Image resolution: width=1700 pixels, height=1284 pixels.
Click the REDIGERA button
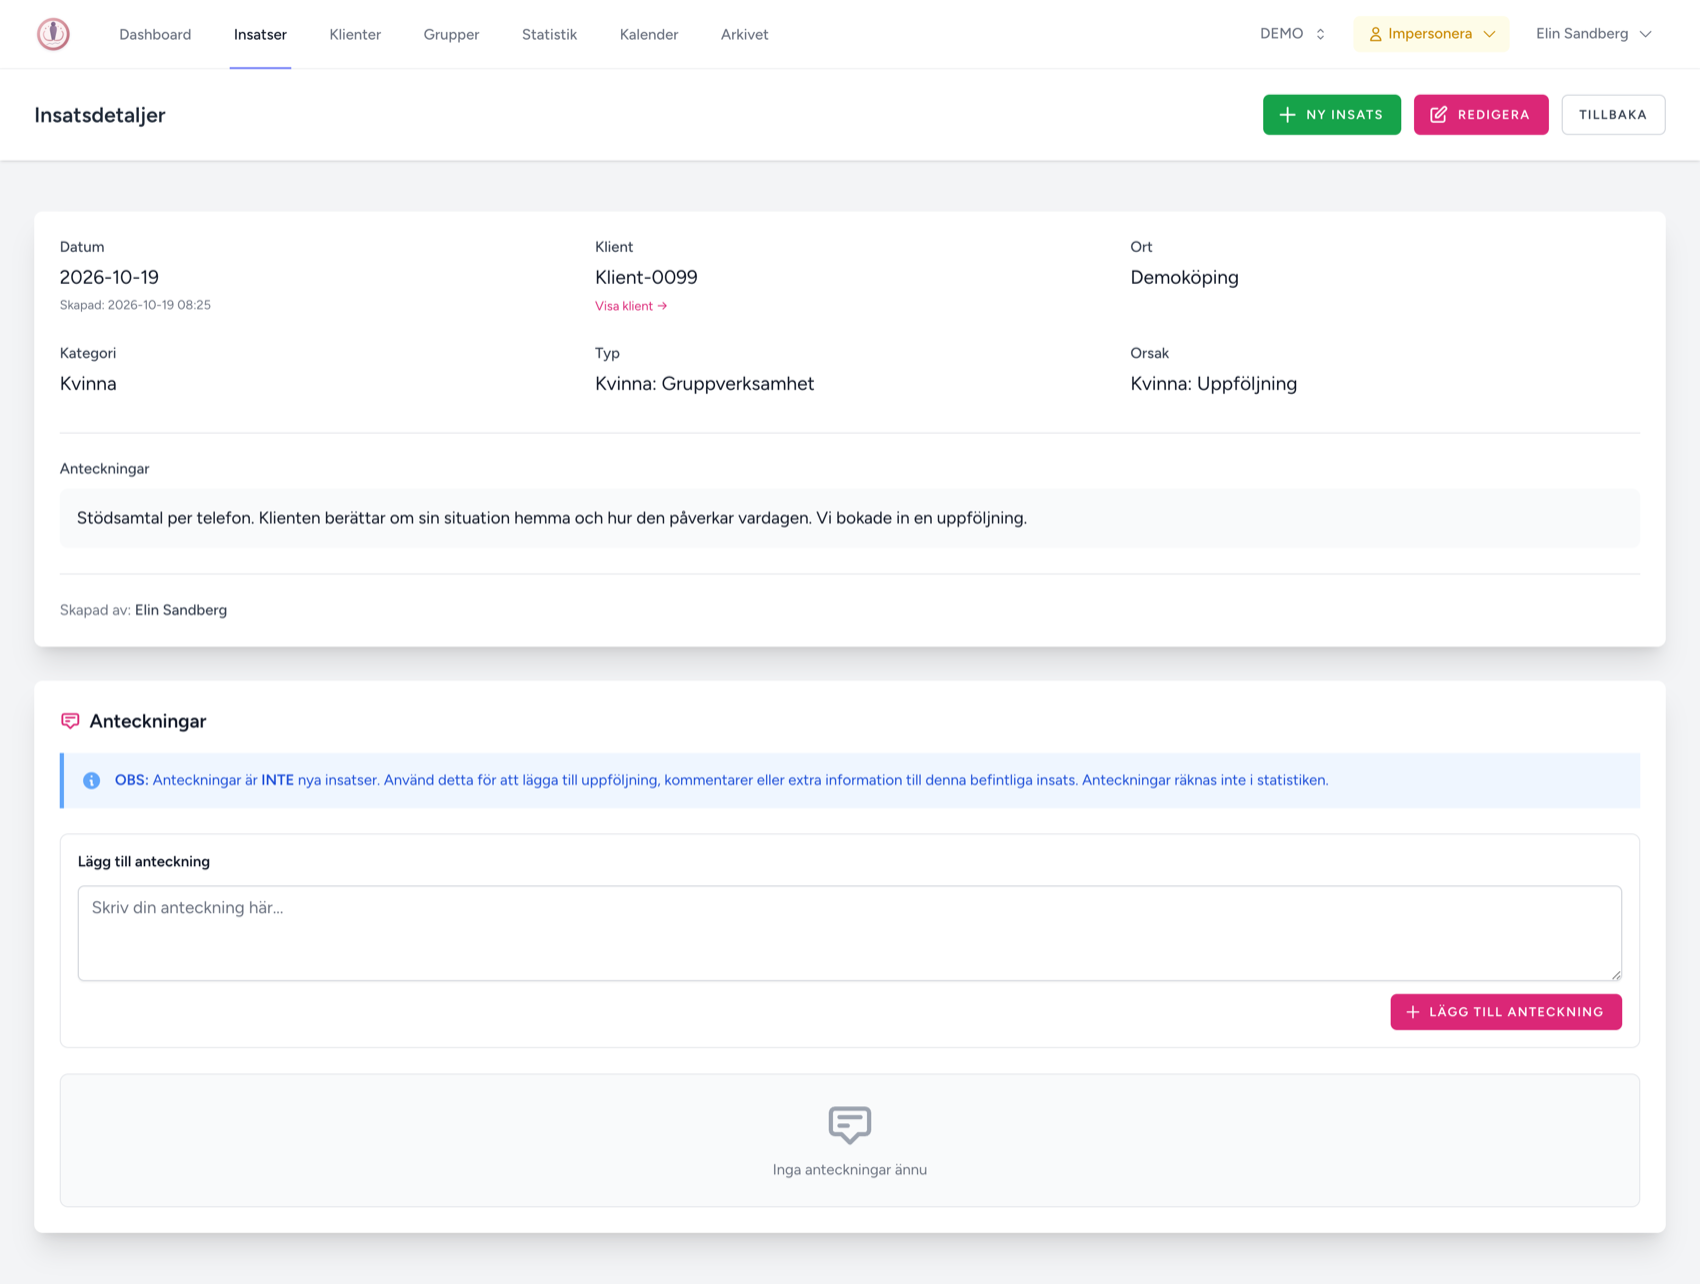(1480, 115)
